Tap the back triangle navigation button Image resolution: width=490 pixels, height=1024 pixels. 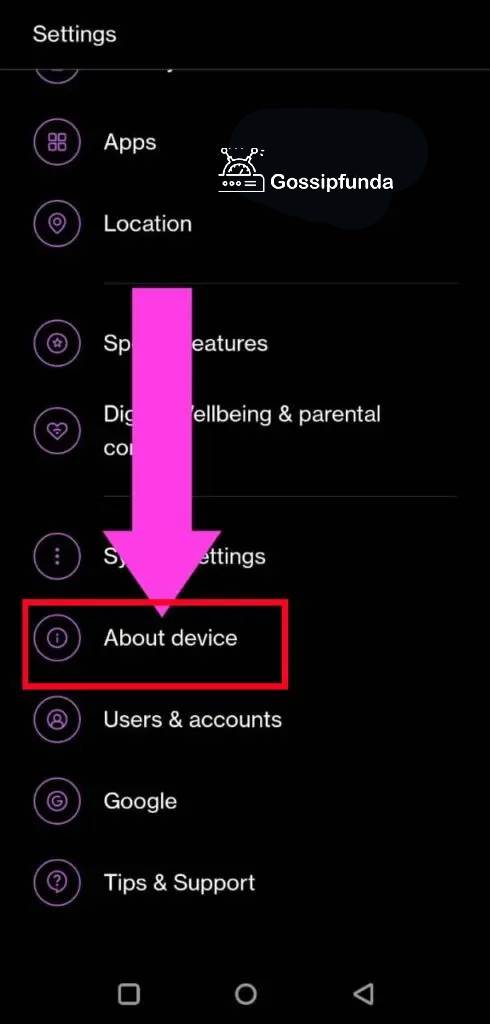pyautogui.click(x=363, y=993)
